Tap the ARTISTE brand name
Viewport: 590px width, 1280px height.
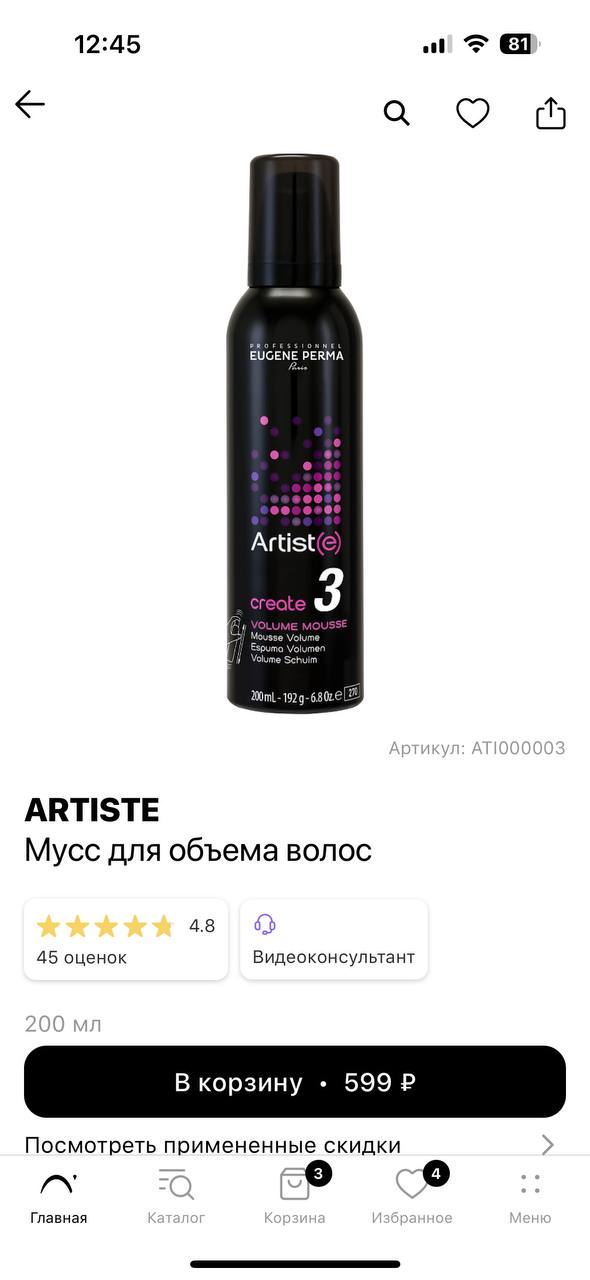92,809
